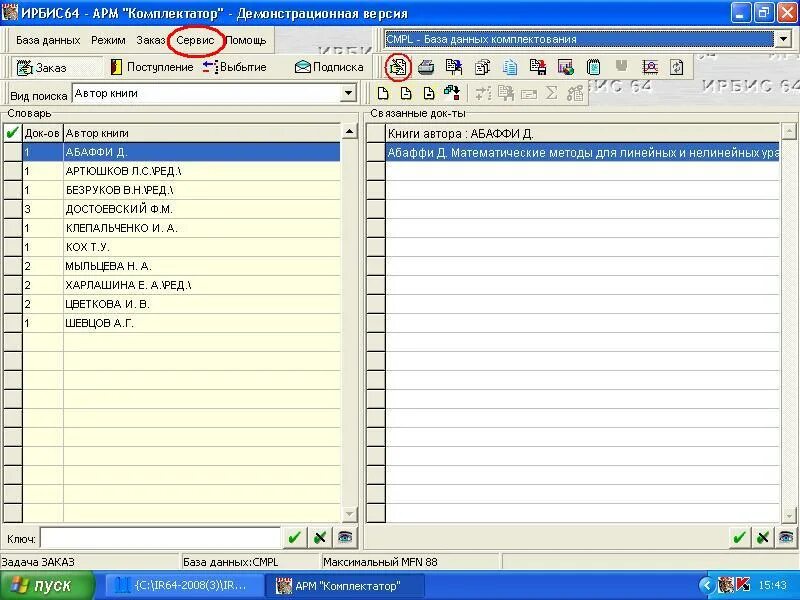
Task: Click the document icon with thick dash
Action: pos(429,93)
